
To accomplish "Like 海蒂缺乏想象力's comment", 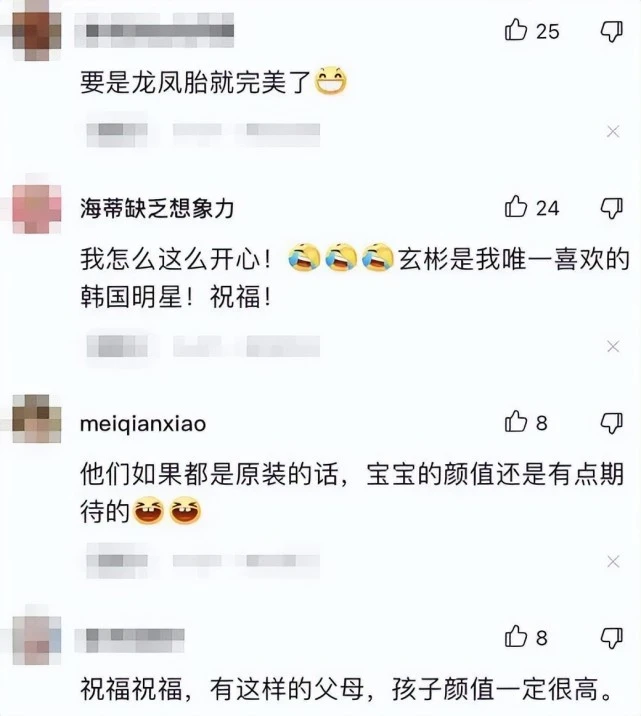I will click(516, 207).
